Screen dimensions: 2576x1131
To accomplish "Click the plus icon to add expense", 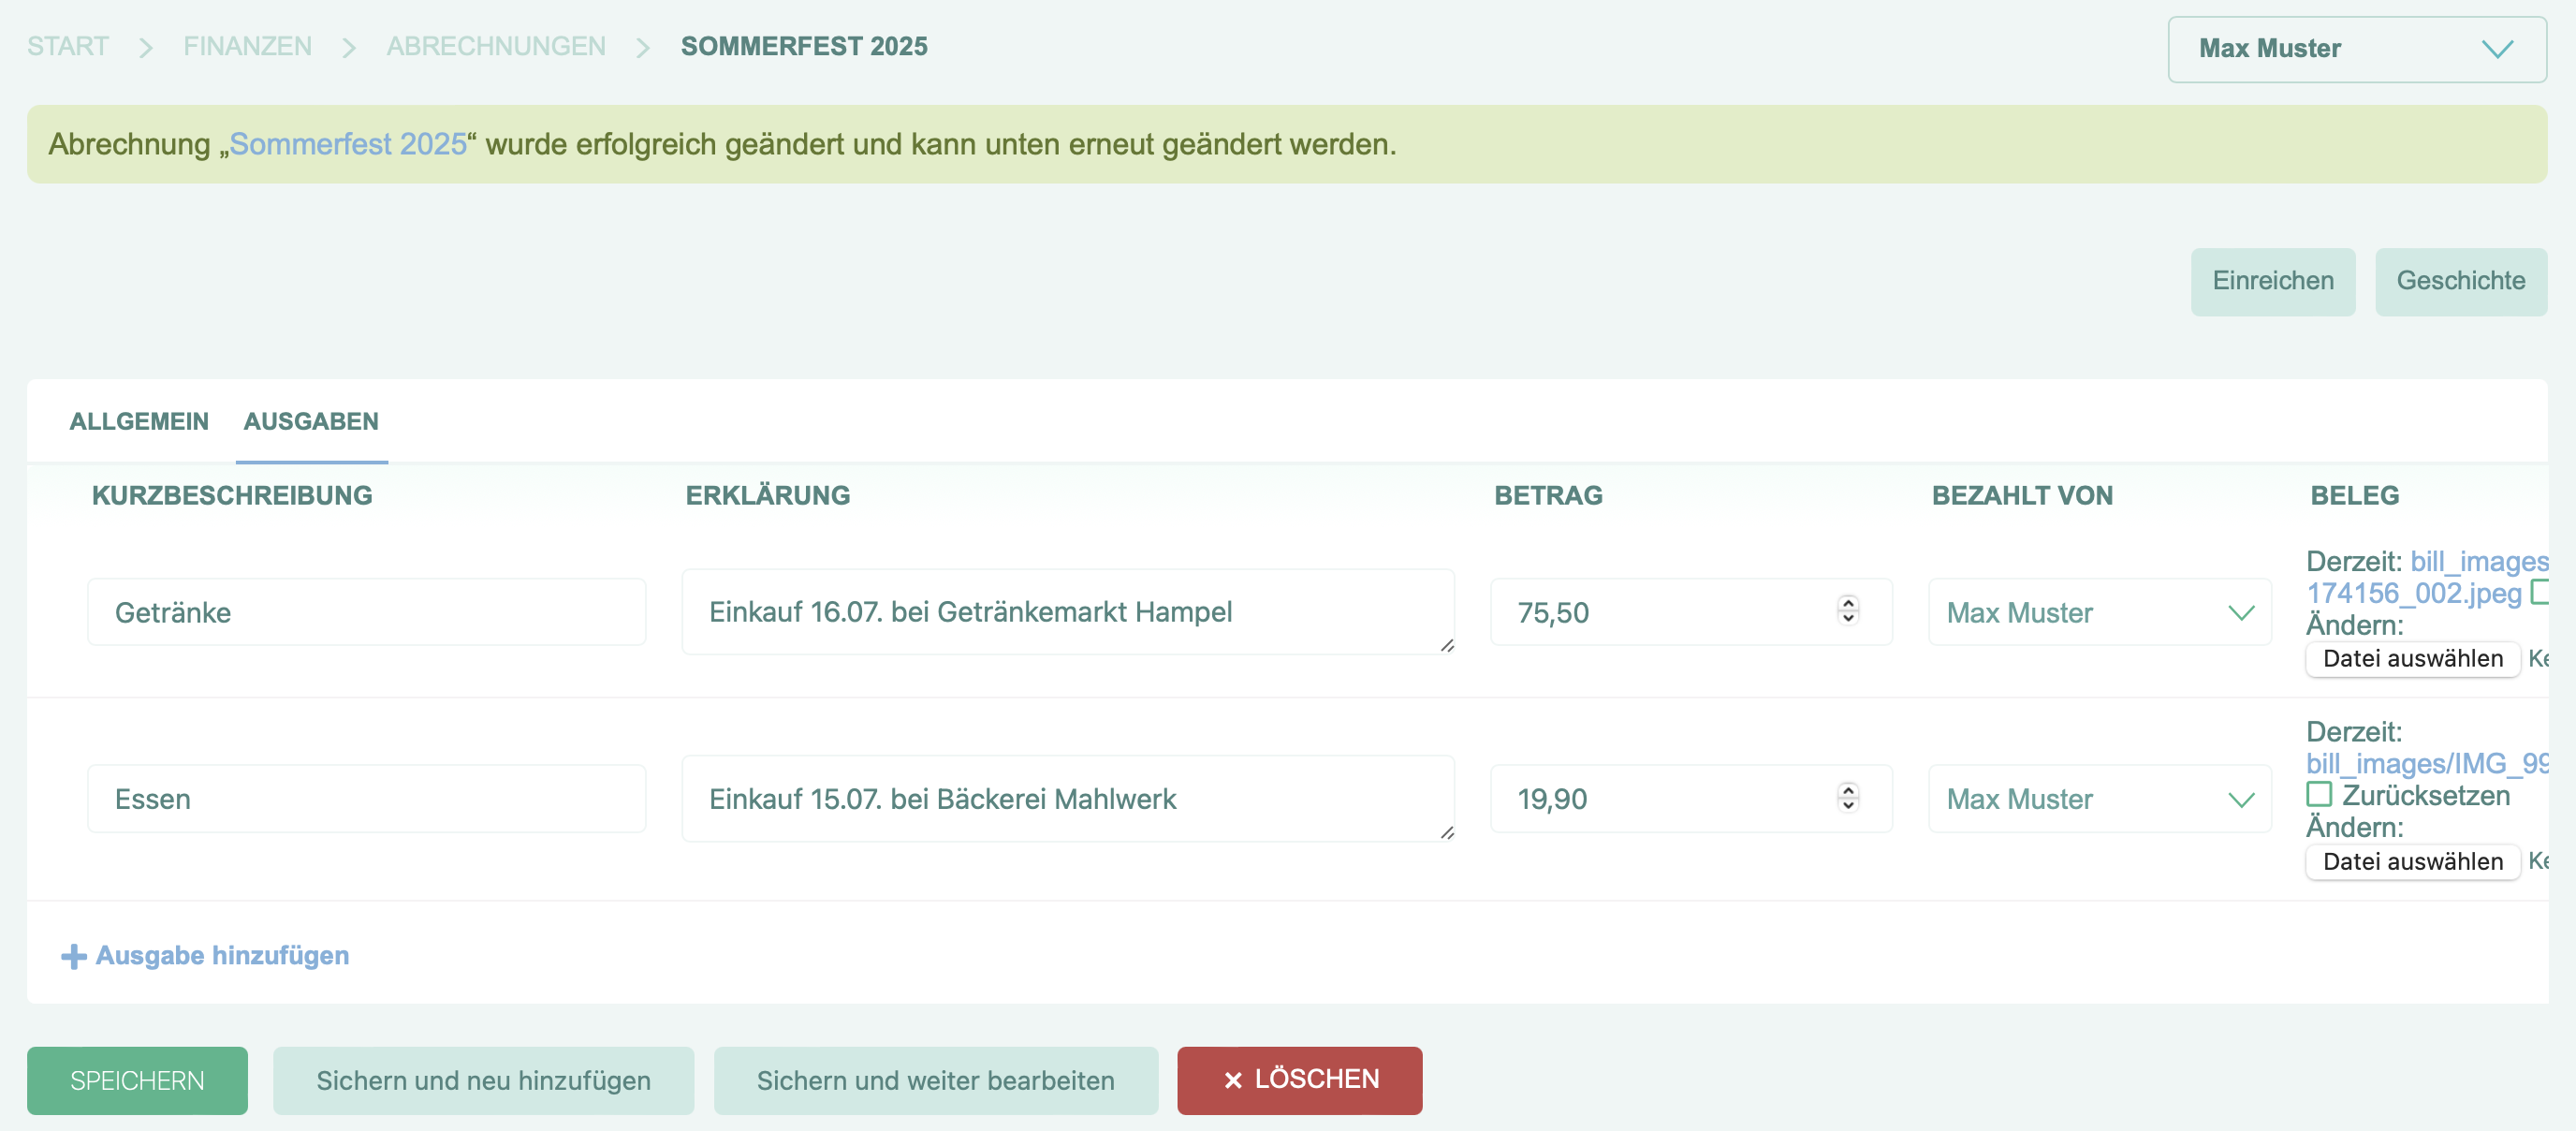I will click(73, 956).
